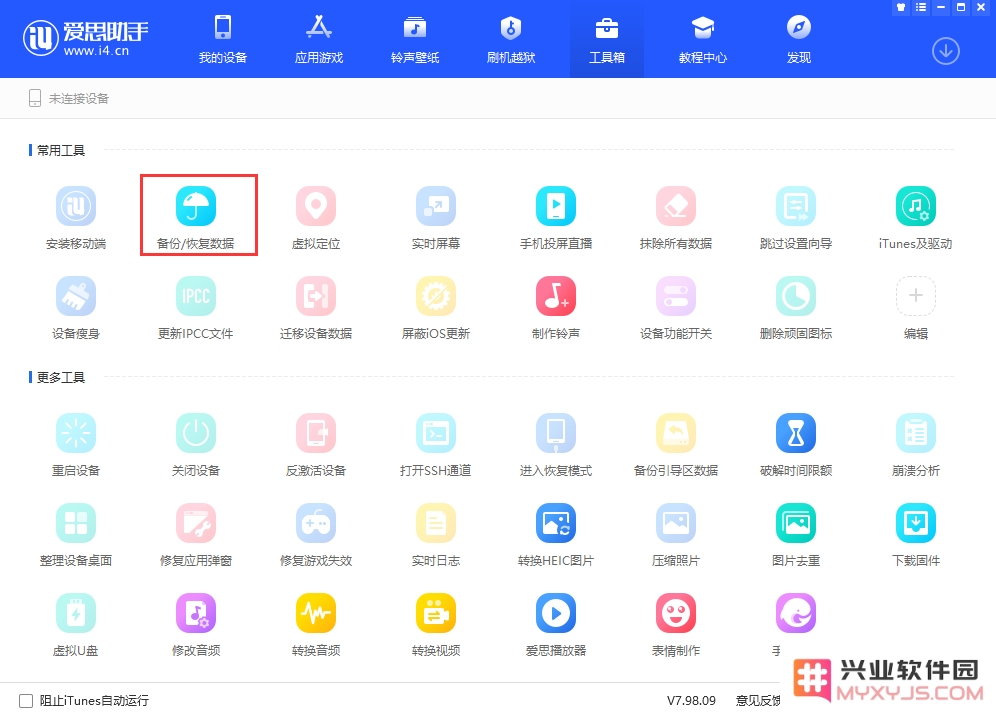This screenshot has width=996, height=717.
Task: Open the 备份/恢复数据 tool
Action: pos(196,218)
